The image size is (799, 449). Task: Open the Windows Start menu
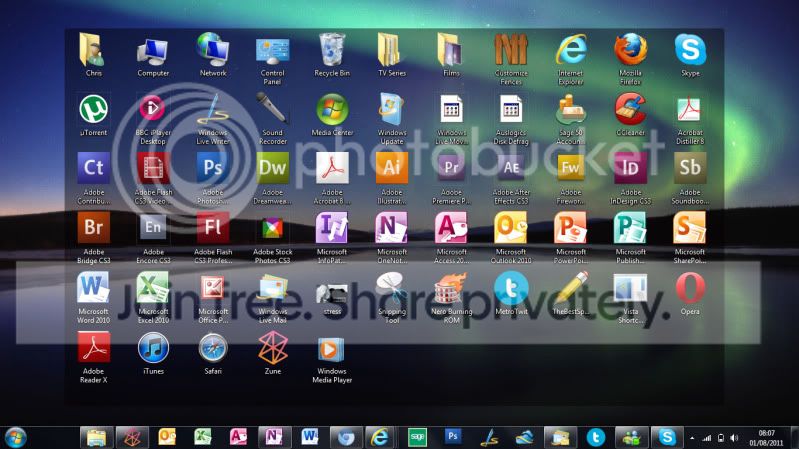coord(15,438)
